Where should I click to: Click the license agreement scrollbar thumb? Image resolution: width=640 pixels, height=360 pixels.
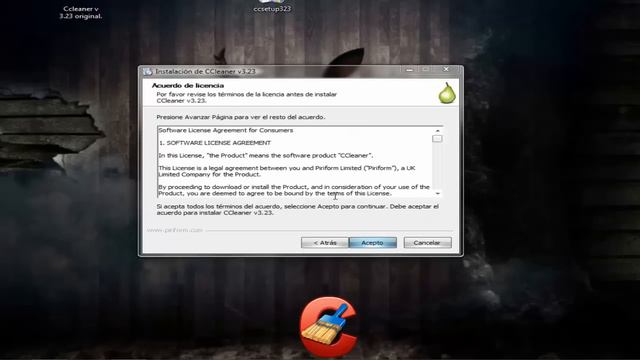[437, 139]
